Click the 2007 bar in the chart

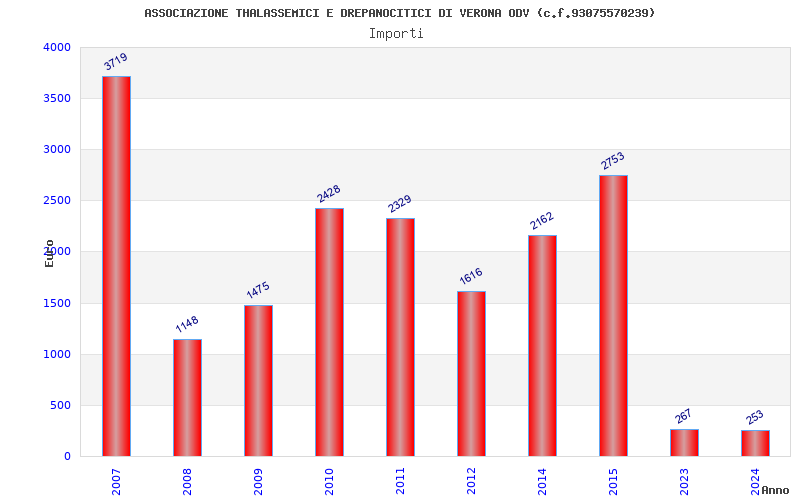tap(116, 266)
